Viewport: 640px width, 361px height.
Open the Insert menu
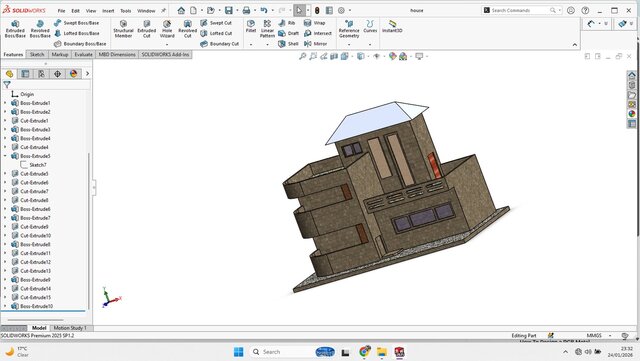pyautogui.click(x=108, y=11)
